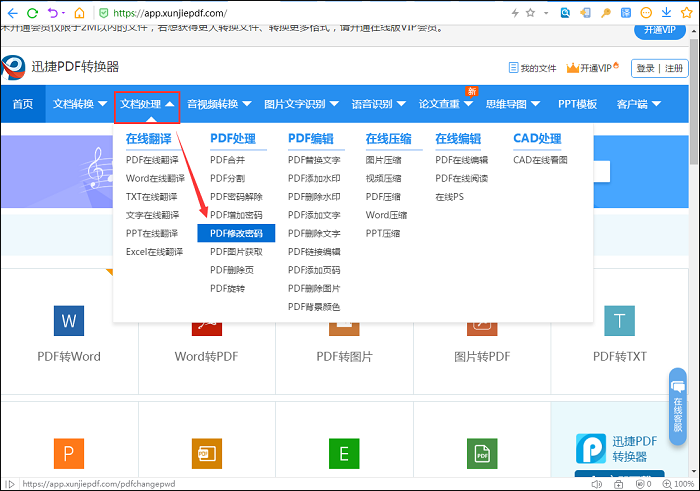This screenshot has height=491, width=700.
Task: Open 在线PS under 在线编辑
Action: [x=450, y=197]
